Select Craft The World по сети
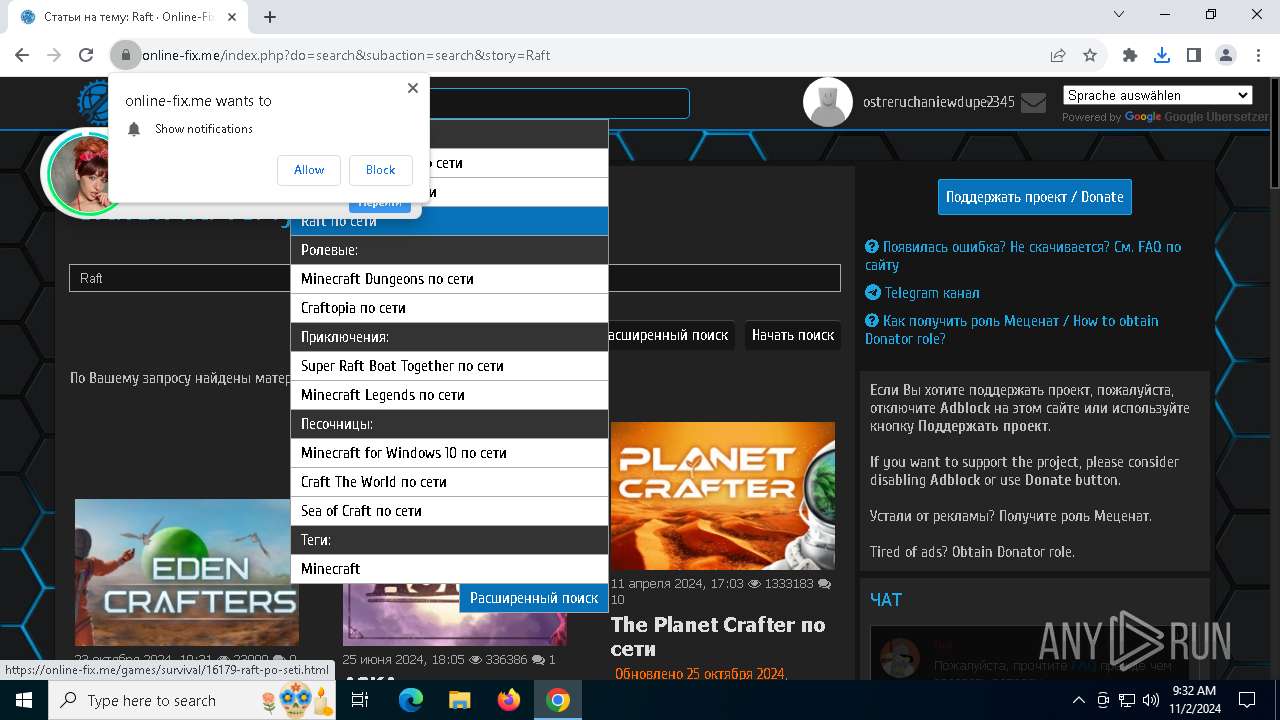Image resolution: width=1280 pixels, height=720 pixels. click(x=450, y=482)
